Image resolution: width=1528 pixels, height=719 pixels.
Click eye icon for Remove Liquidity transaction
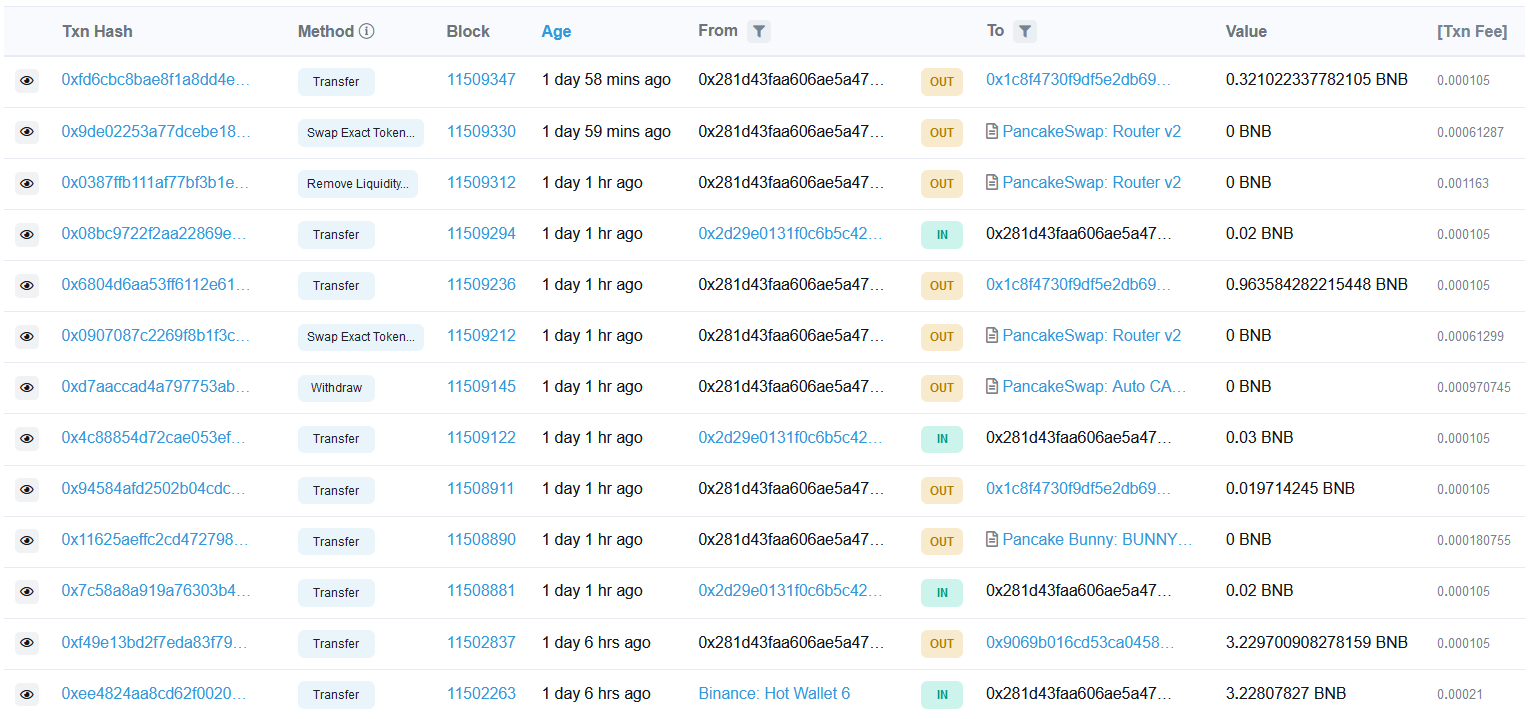(27, 183)
